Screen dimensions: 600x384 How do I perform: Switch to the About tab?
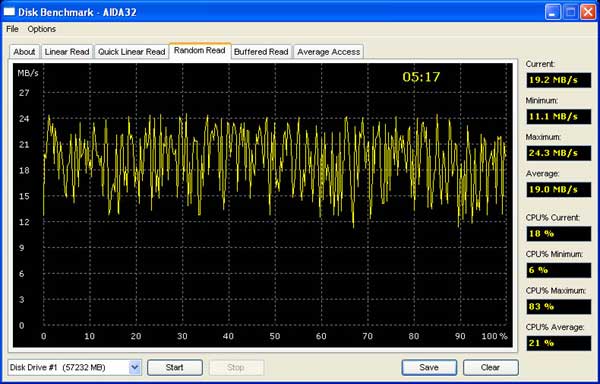[24, 52]
